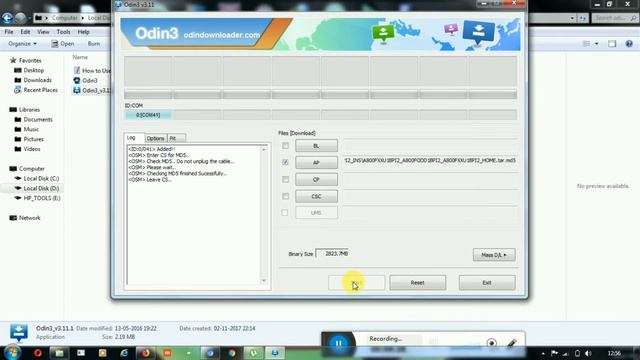The image size is (640, 360).
Task: Open the File menu in Explorer
Action: [9, 32]
